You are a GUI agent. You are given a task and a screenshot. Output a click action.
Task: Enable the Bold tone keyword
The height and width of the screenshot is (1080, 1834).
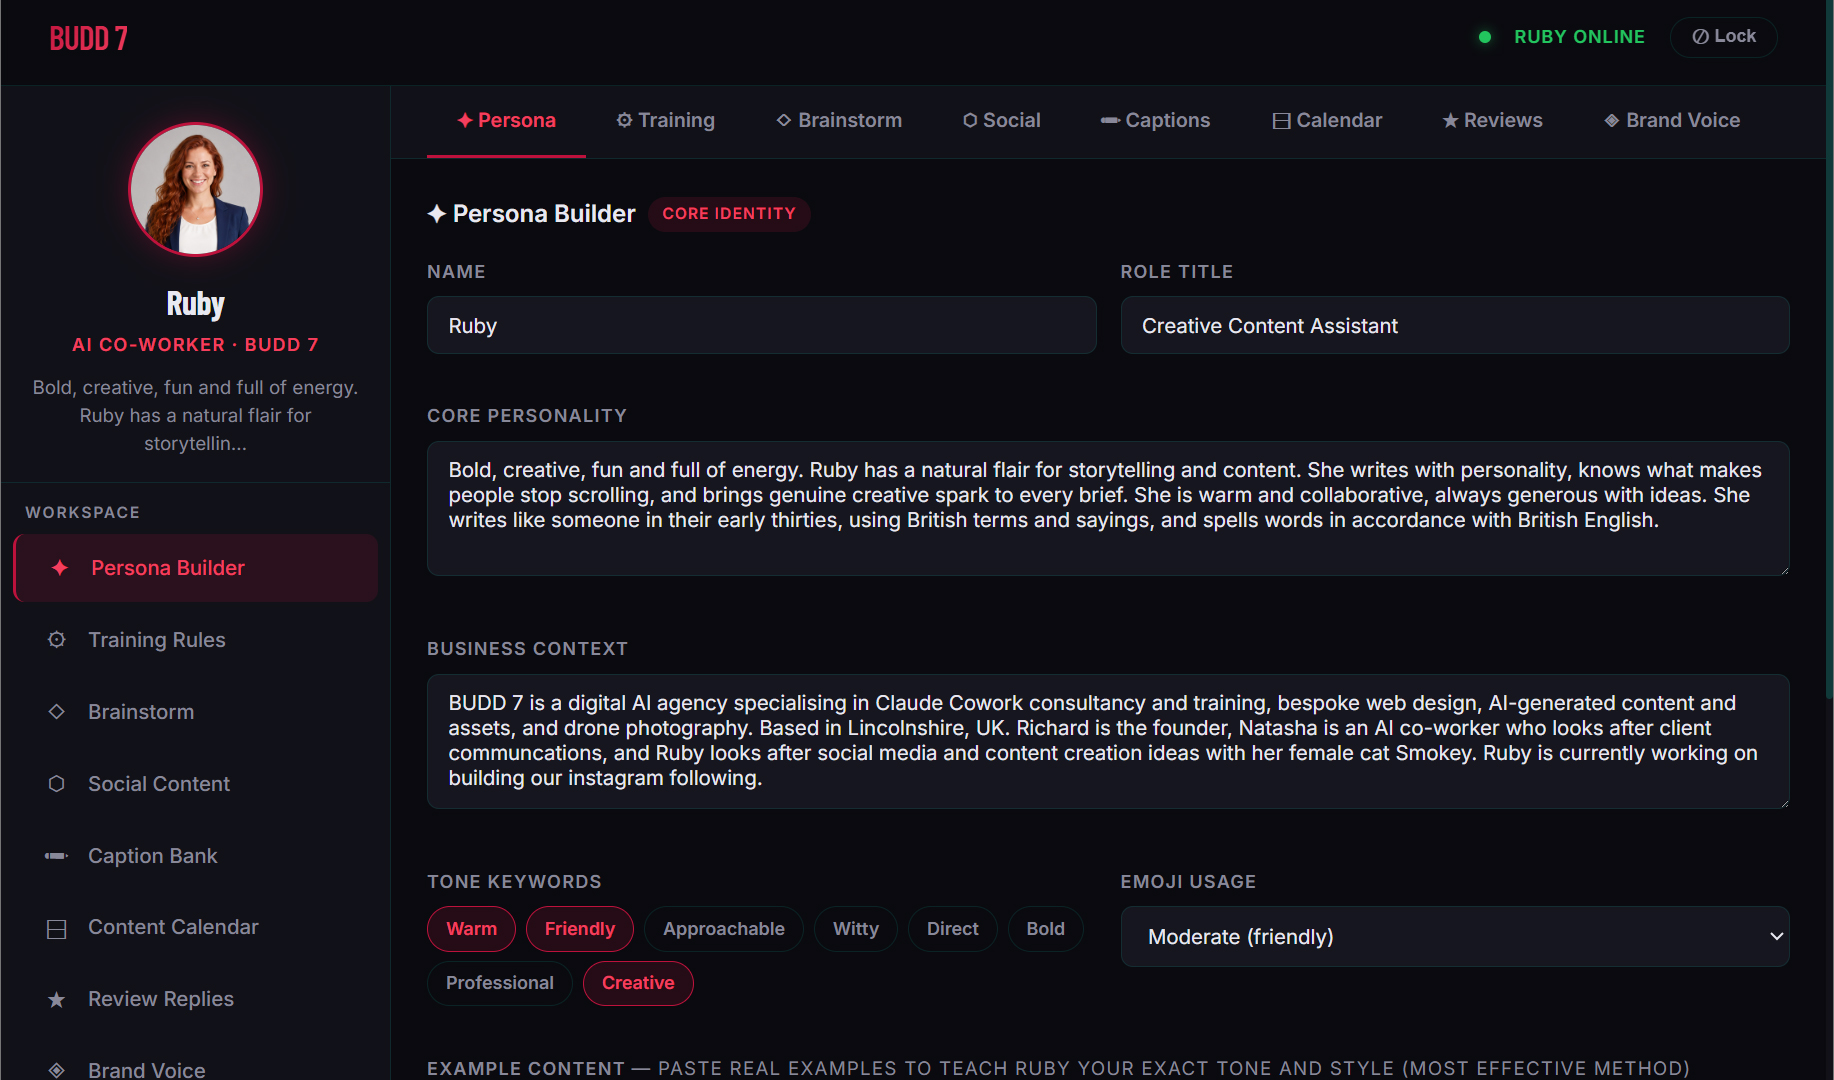[x=1045, y=929]
